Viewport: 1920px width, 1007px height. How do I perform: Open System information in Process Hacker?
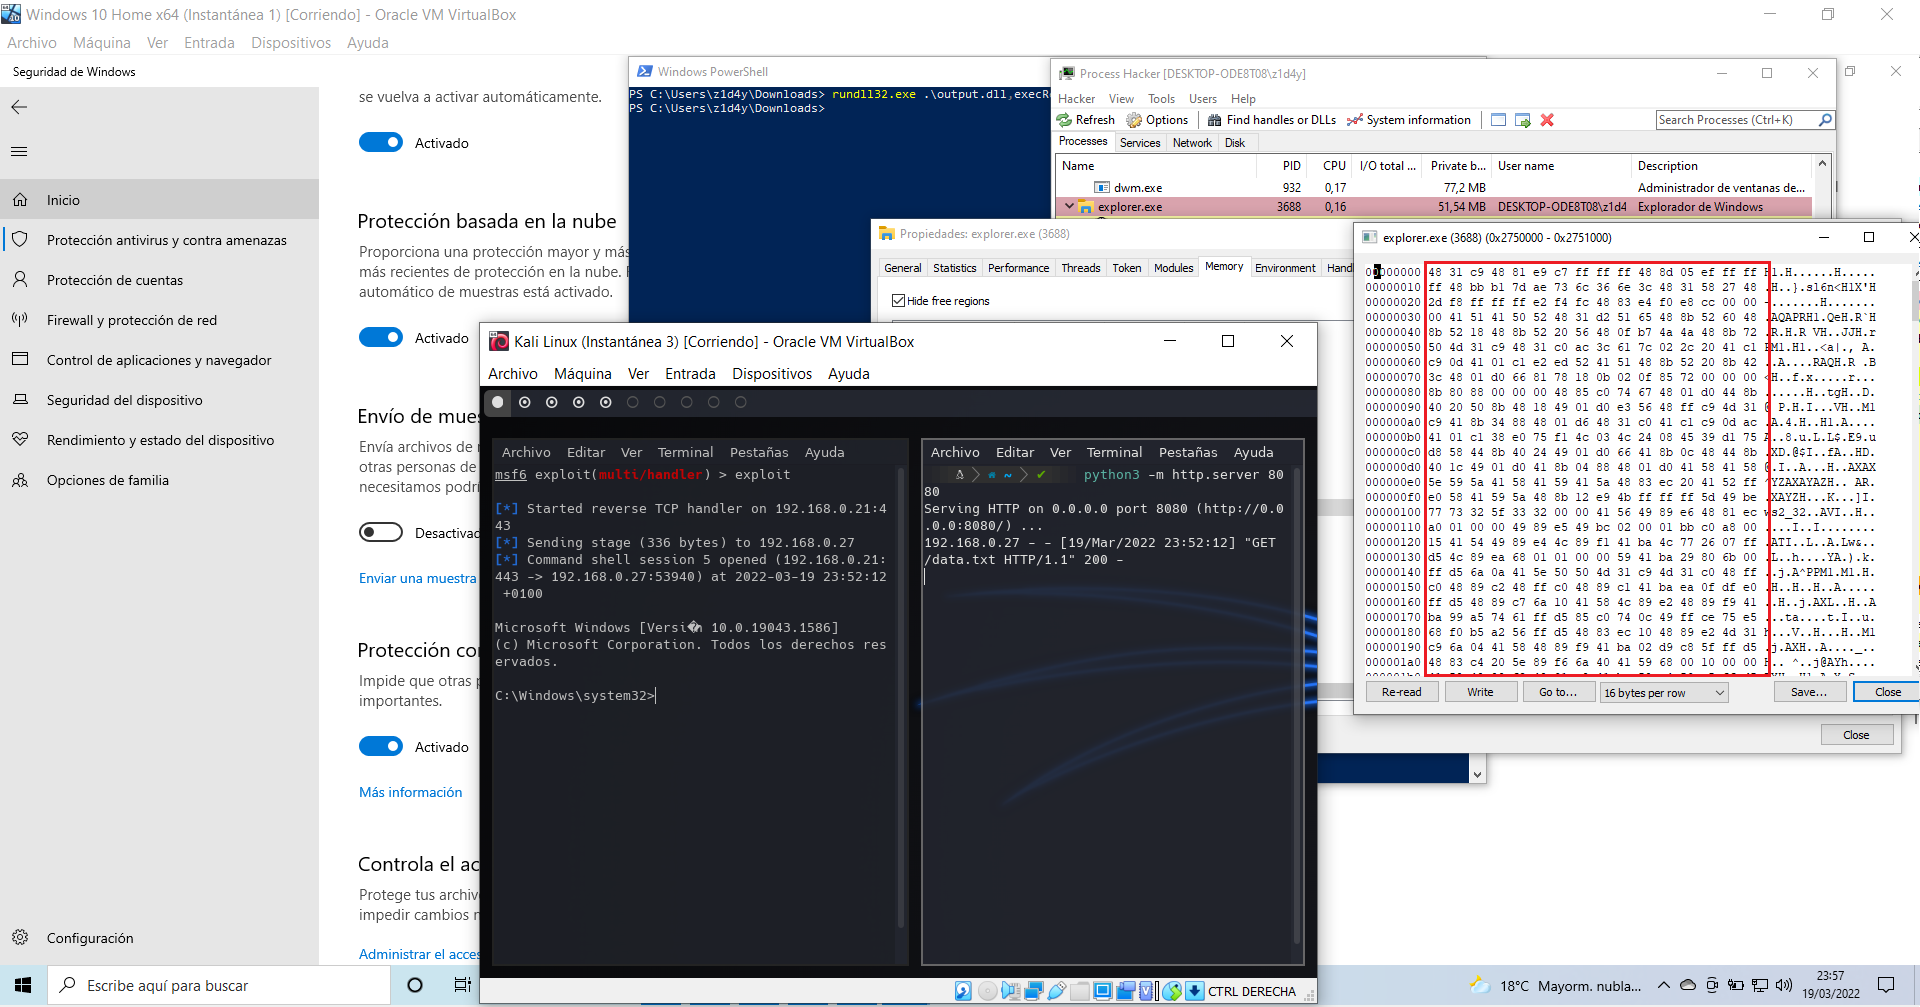tap(1409, 120)
